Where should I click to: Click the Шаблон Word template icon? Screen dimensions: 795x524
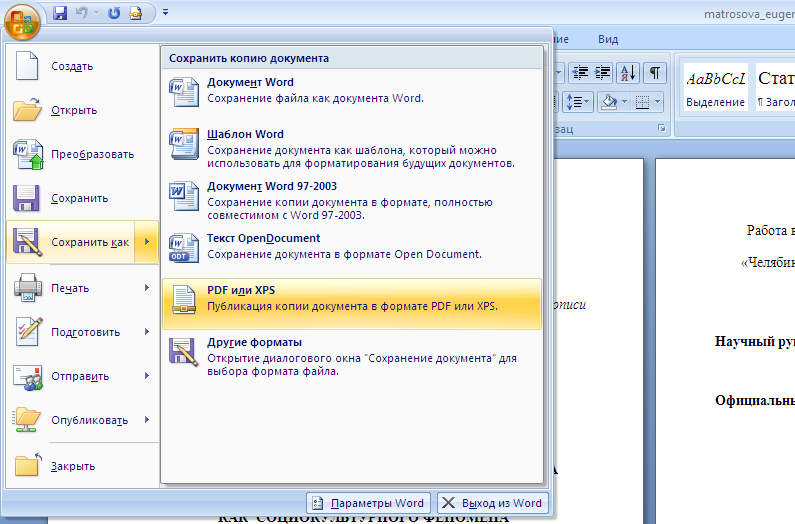point(184,144)
